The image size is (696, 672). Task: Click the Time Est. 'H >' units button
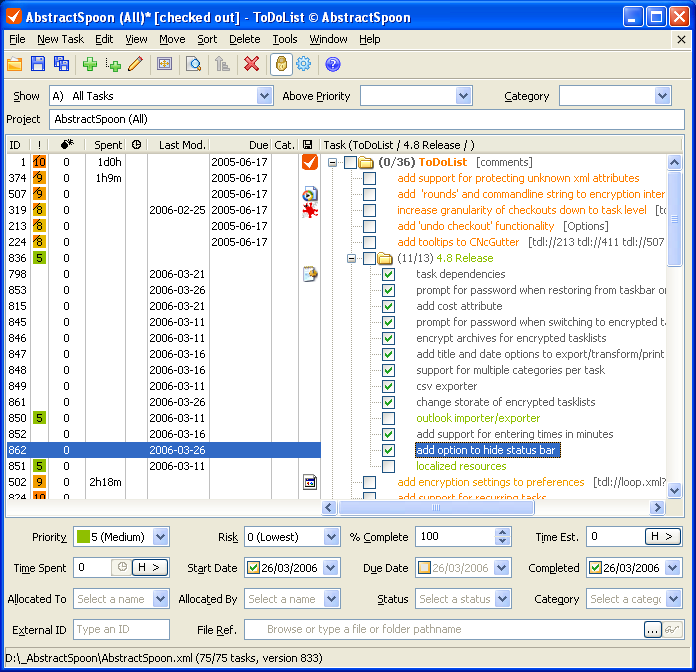[662, 537]
